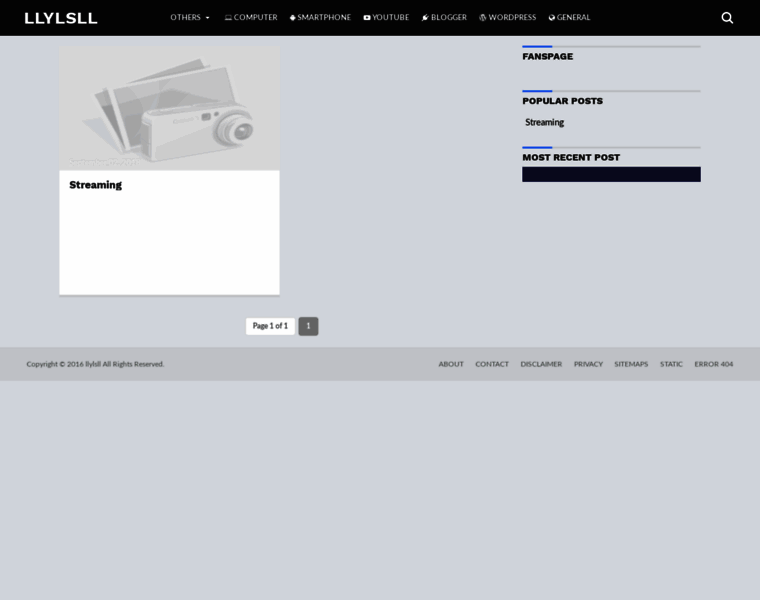Click the YouTube play icon
Viewport: 760px width, 600px height.
367,18
